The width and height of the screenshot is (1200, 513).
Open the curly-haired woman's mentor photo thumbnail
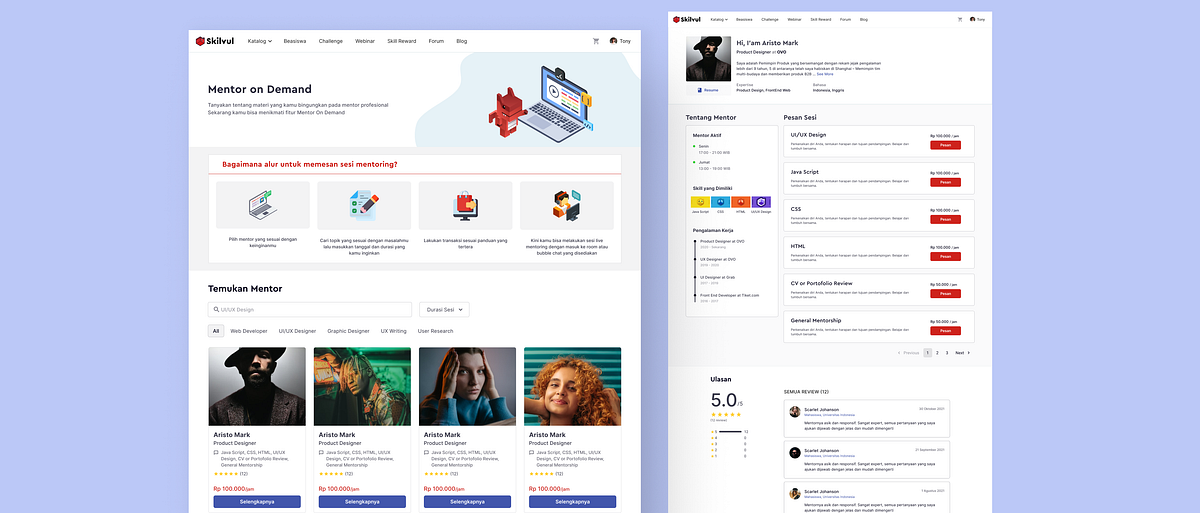tap(572, 387)
